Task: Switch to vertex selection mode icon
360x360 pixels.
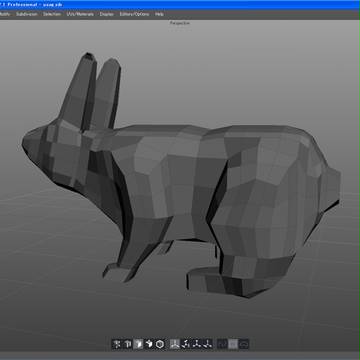Action: coord(116,344)
